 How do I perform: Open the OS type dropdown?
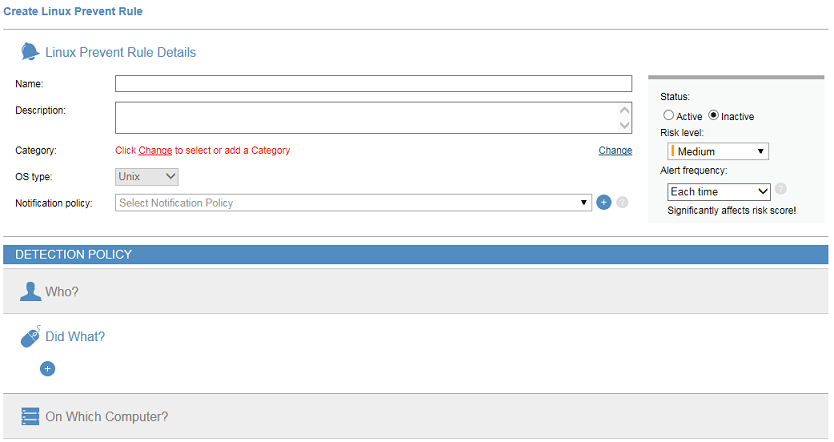click(x=147, y=177)
